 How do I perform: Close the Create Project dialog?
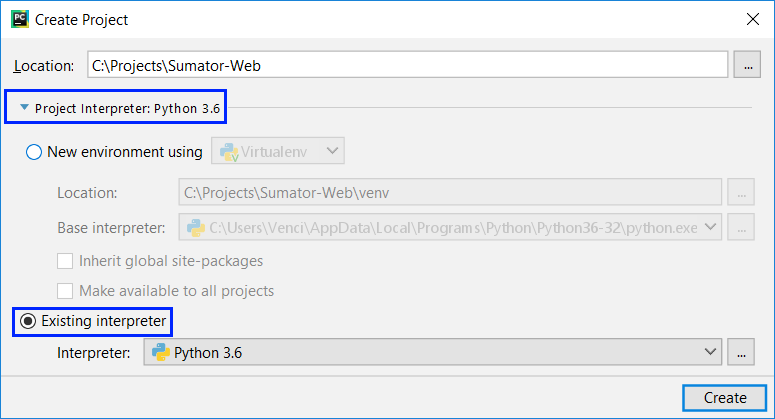[x=751, y=19]
